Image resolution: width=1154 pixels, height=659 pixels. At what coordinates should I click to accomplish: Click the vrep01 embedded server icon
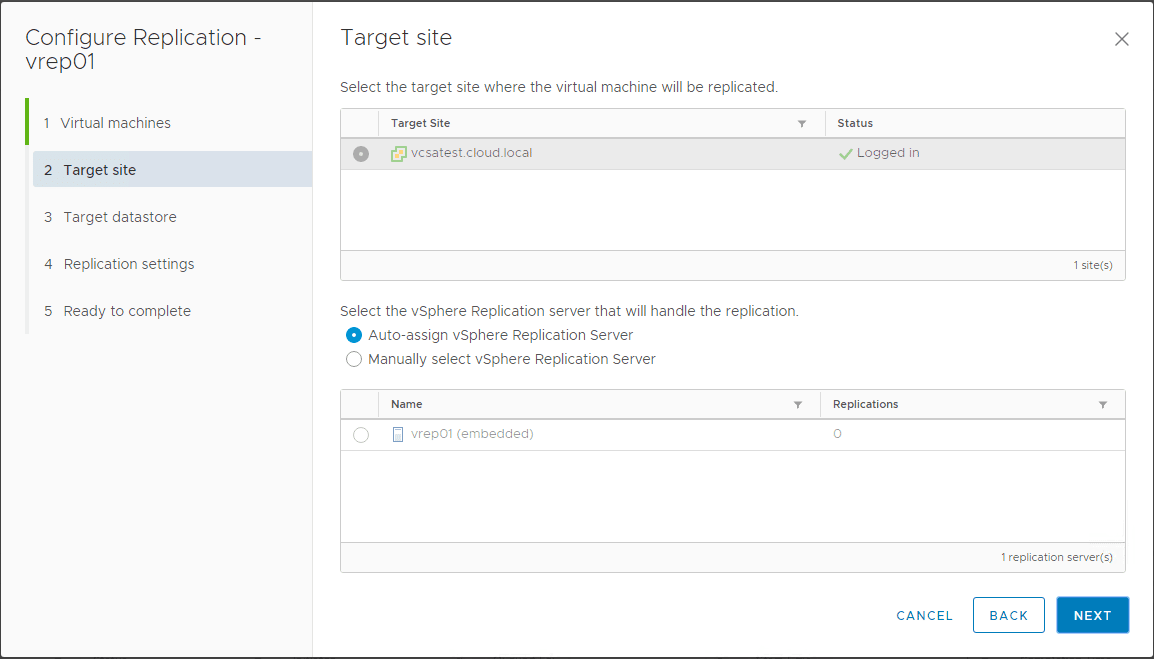coord(398,435)
